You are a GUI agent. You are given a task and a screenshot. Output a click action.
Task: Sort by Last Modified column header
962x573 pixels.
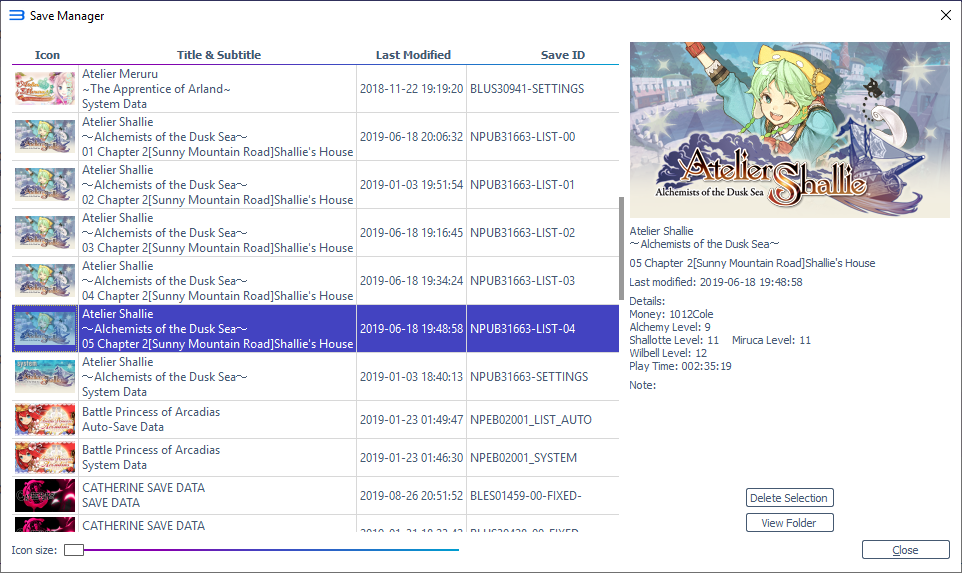[413, 55]
